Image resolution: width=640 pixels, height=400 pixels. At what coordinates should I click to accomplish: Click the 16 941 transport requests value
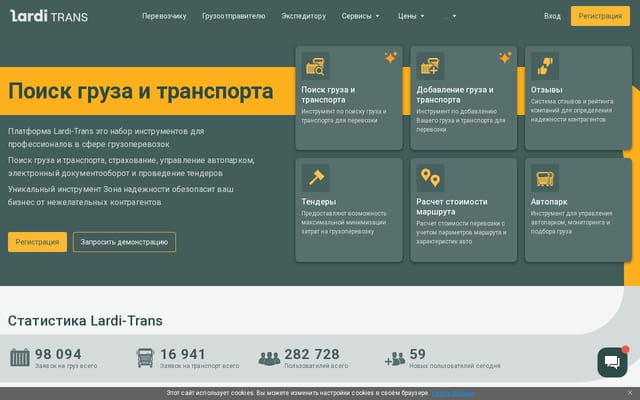pos(183,354)
